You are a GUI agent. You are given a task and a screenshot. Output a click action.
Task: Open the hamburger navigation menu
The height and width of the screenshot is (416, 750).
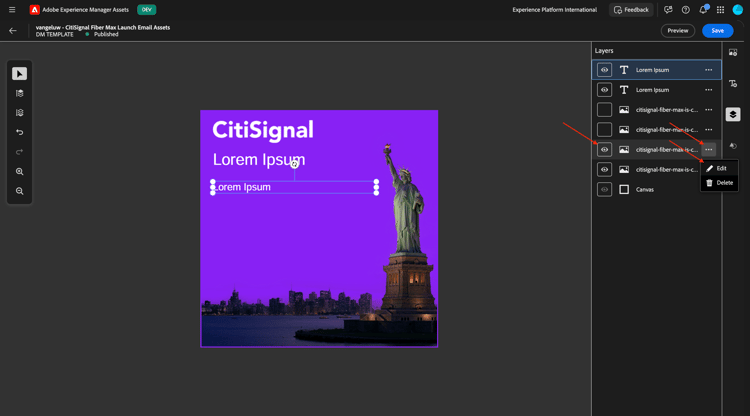(x=12, y=10)
